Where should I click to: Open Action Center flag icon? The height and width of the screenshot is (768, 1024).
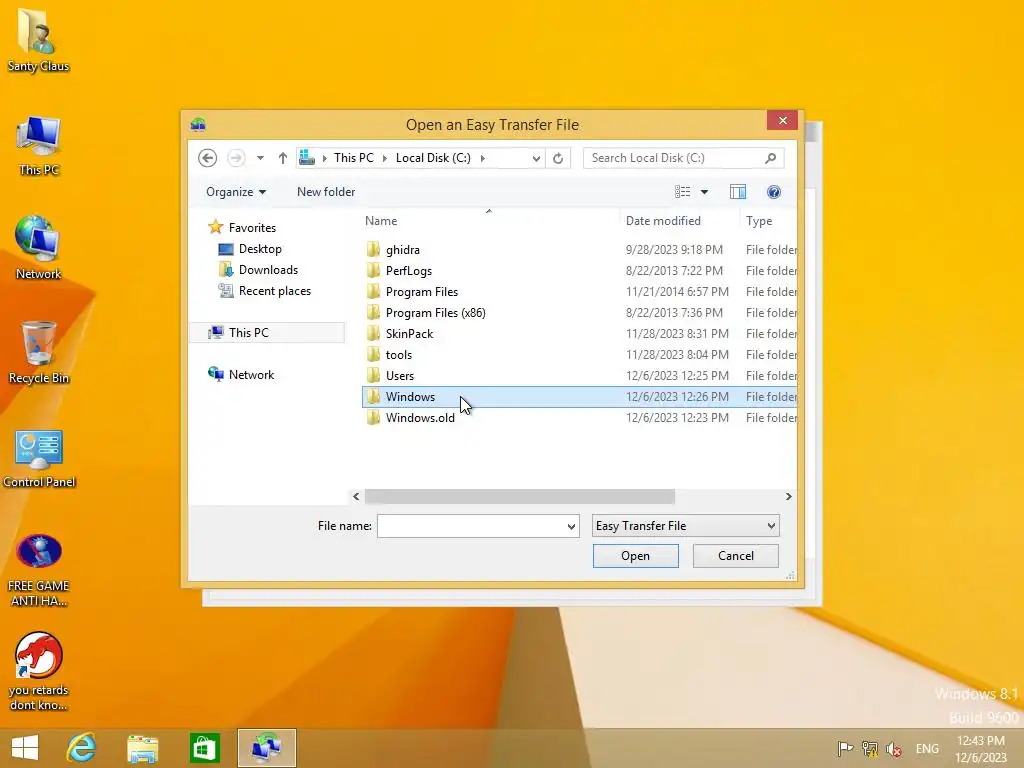(845, 748)
